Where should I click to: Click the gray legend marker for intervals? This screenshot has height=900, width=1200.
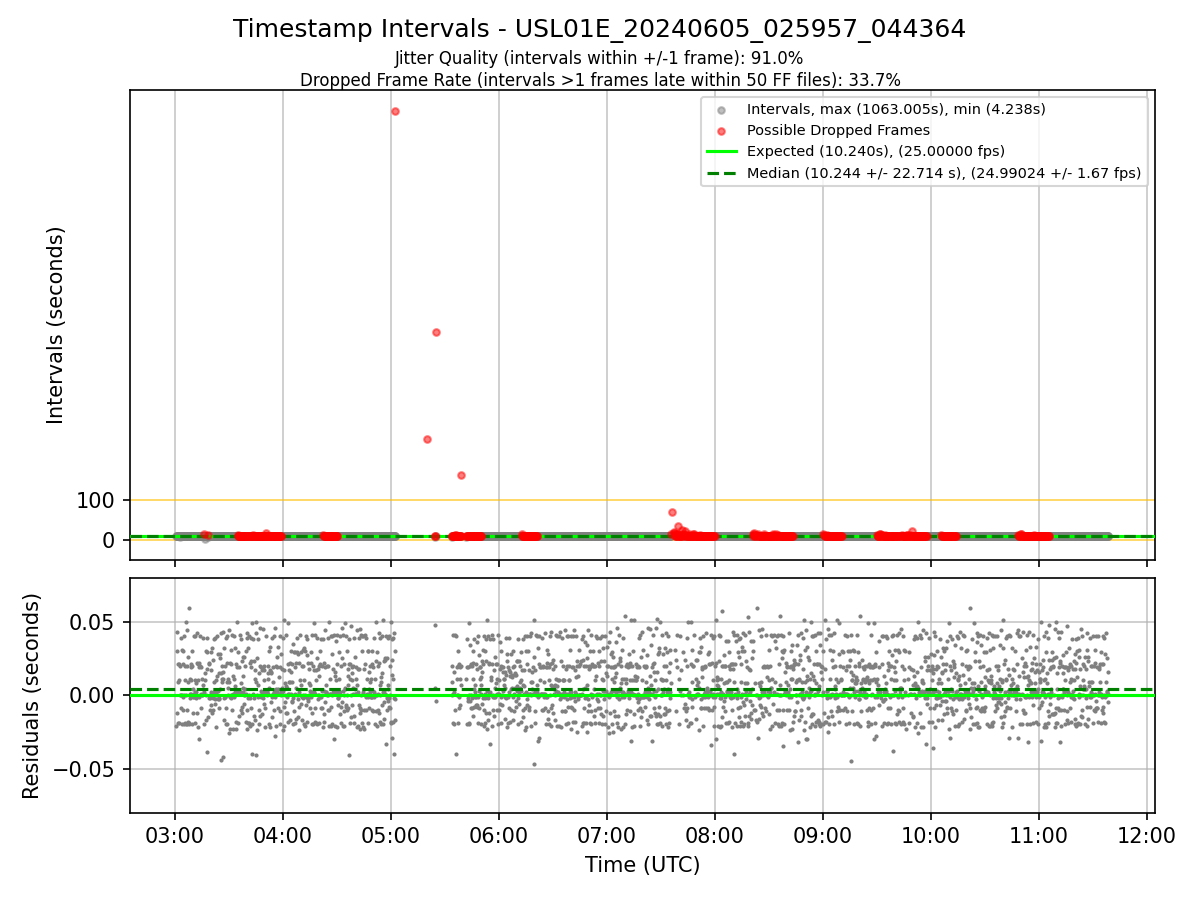pos(722,110)
